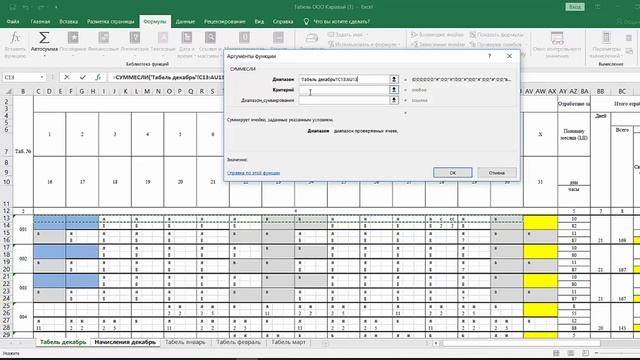Open the Финансовые functions button
Screen dimensions: 640x360
pyautogui.click(x=103, y=43)
